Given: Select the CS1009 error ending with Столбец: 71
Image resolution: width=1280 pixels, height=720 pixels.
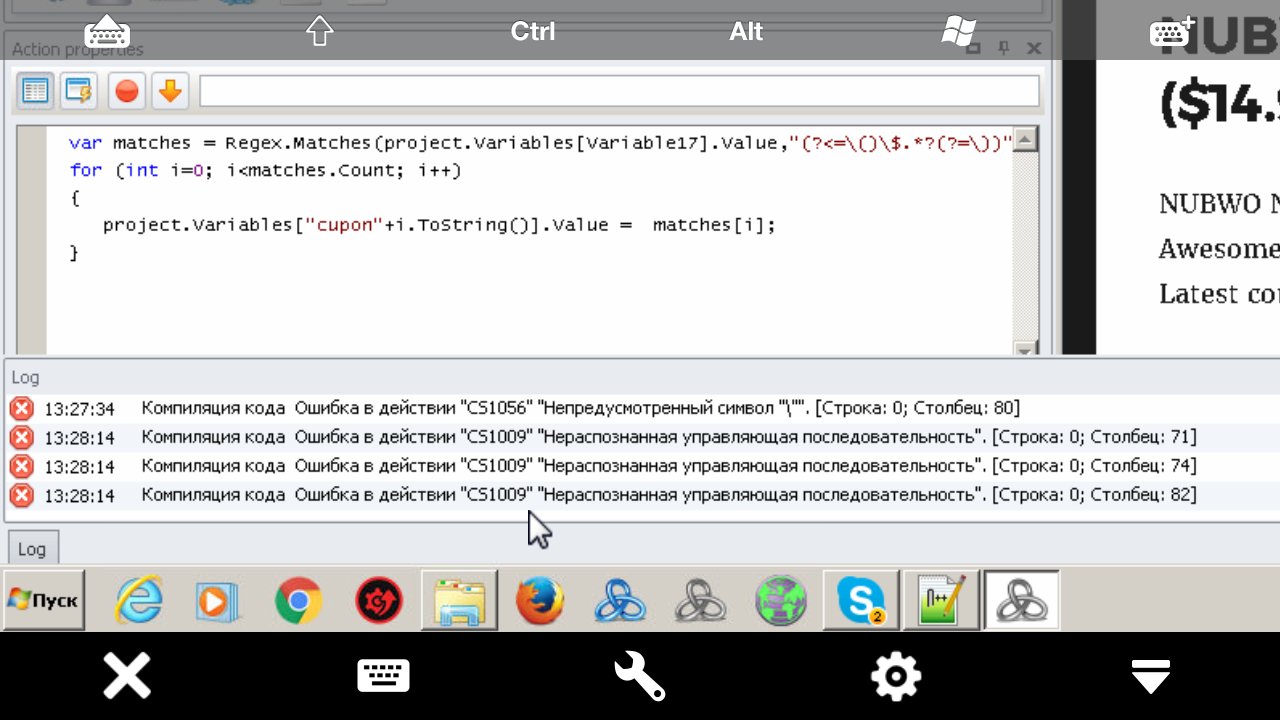Looking at the screenshot, I should [640, 437].
